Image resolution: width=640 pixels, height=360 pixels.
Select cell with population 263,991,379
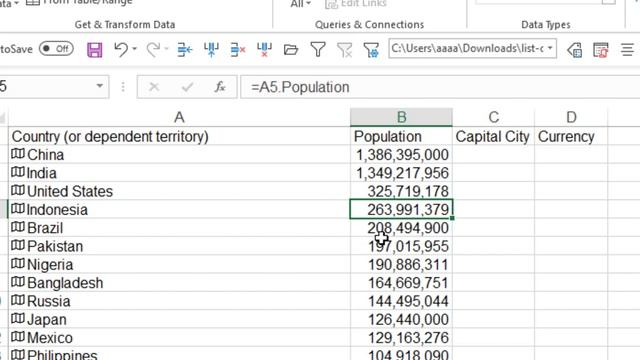401,209
